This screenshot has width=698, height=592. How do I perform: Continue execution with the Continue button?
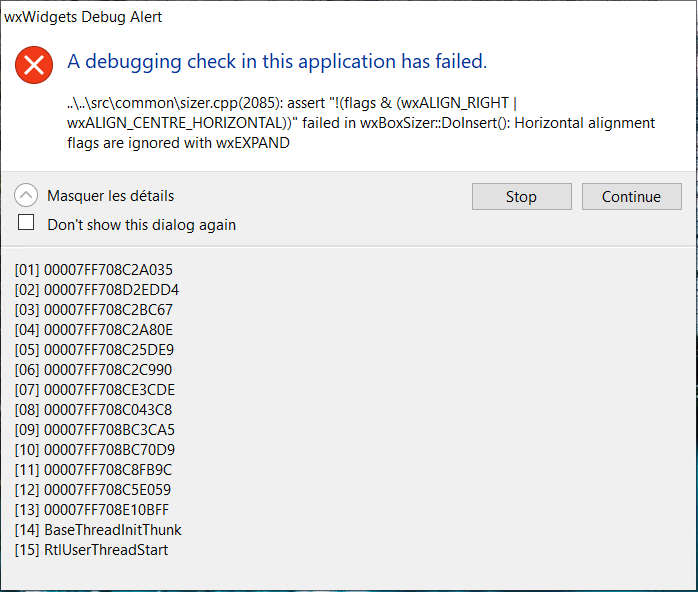632,196
